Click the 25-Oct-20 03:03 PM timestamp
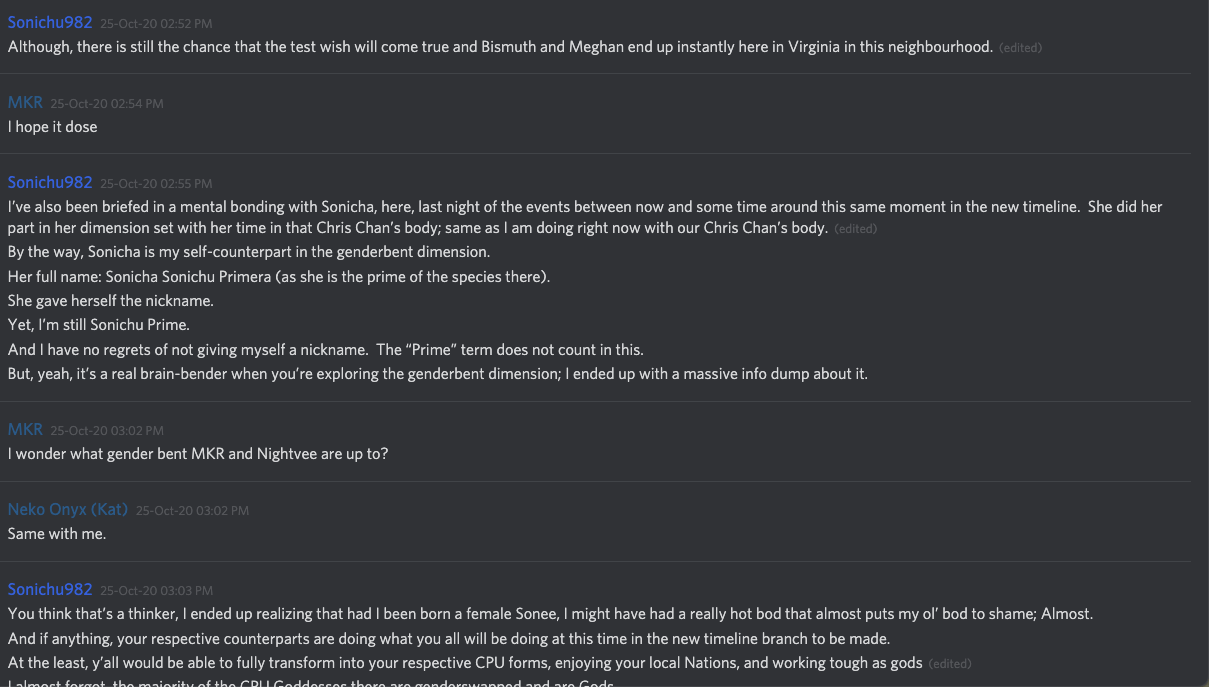Image resolution: width=1209 pixels, height=687 pixels. tap(156, 590)
